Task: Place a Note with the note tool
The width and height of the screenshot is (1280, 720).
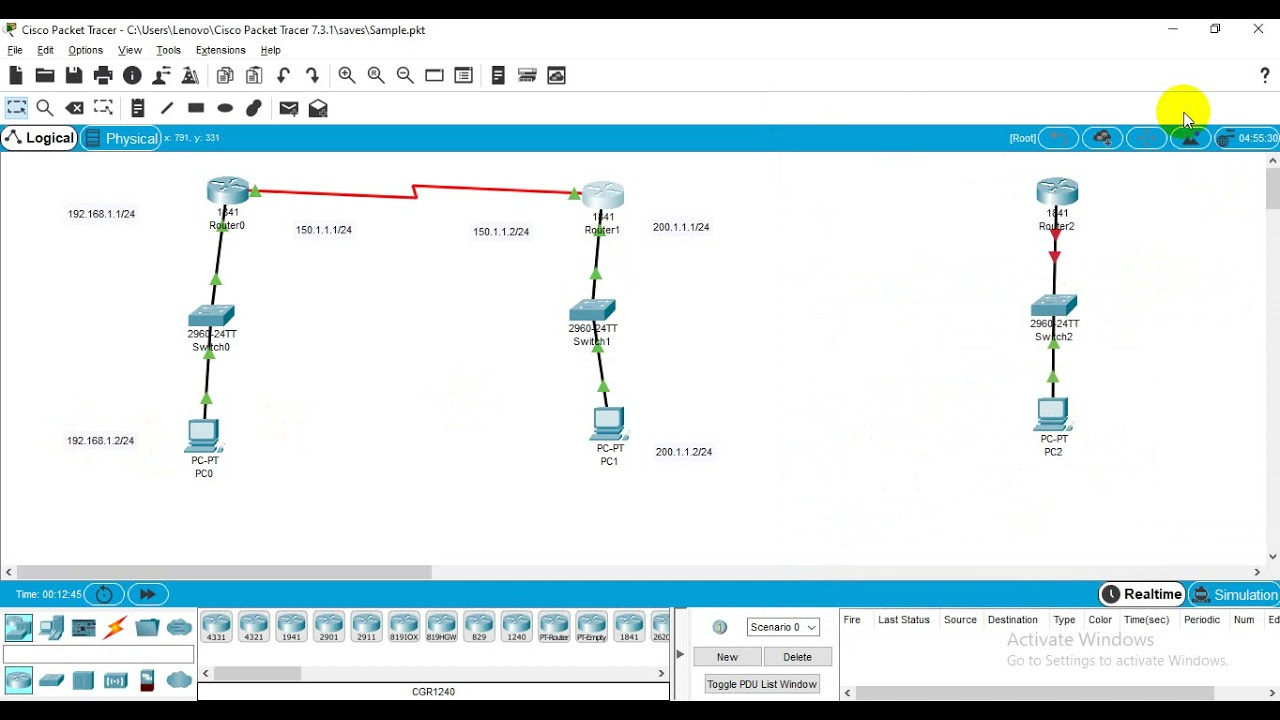Action: tap(138, 108)
